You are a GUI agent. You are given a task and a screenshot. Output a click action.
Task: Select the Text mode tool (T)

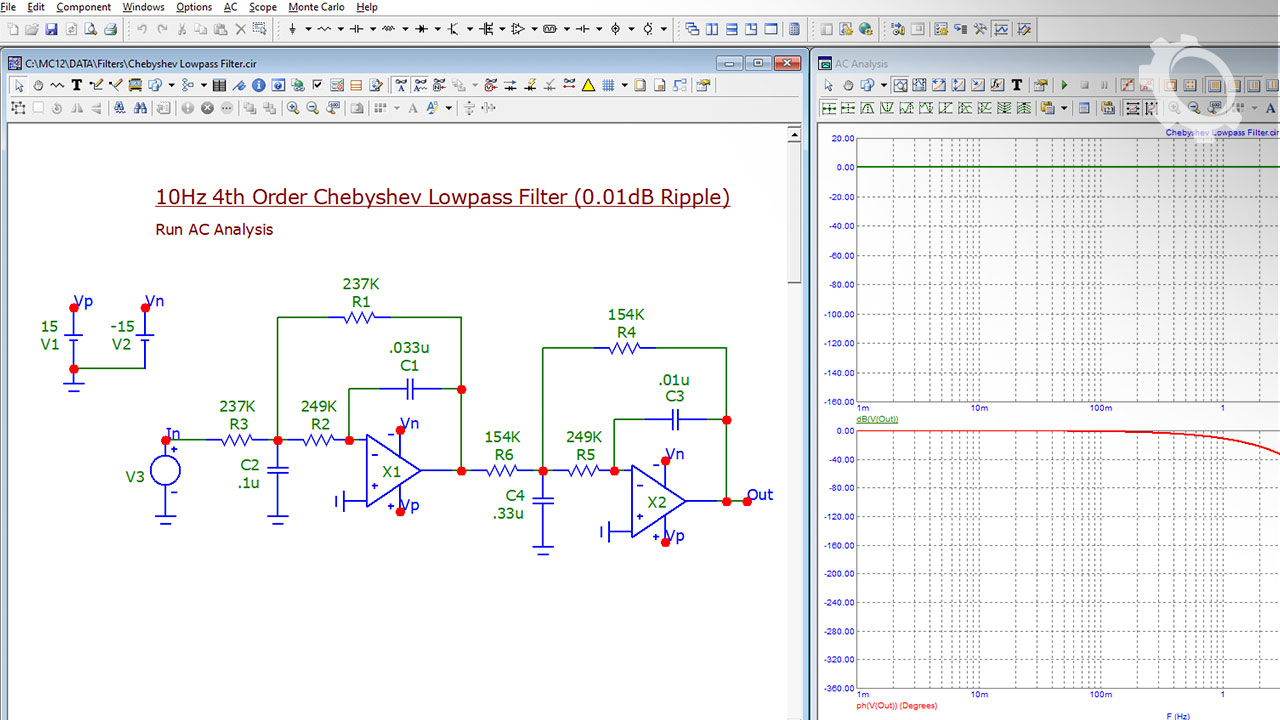point(76,86)
